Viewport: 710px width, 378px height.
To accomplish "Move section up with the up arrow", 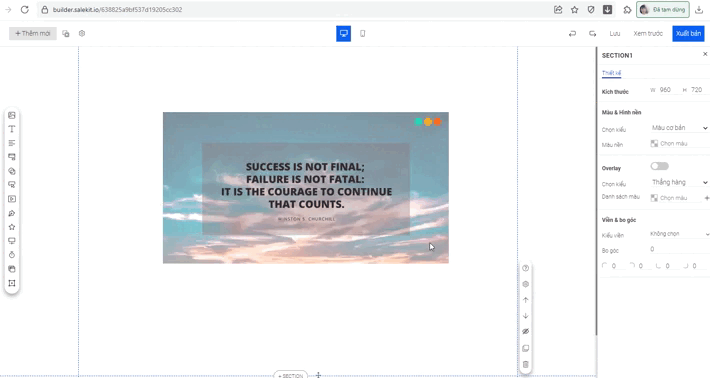I will point(525,300).
